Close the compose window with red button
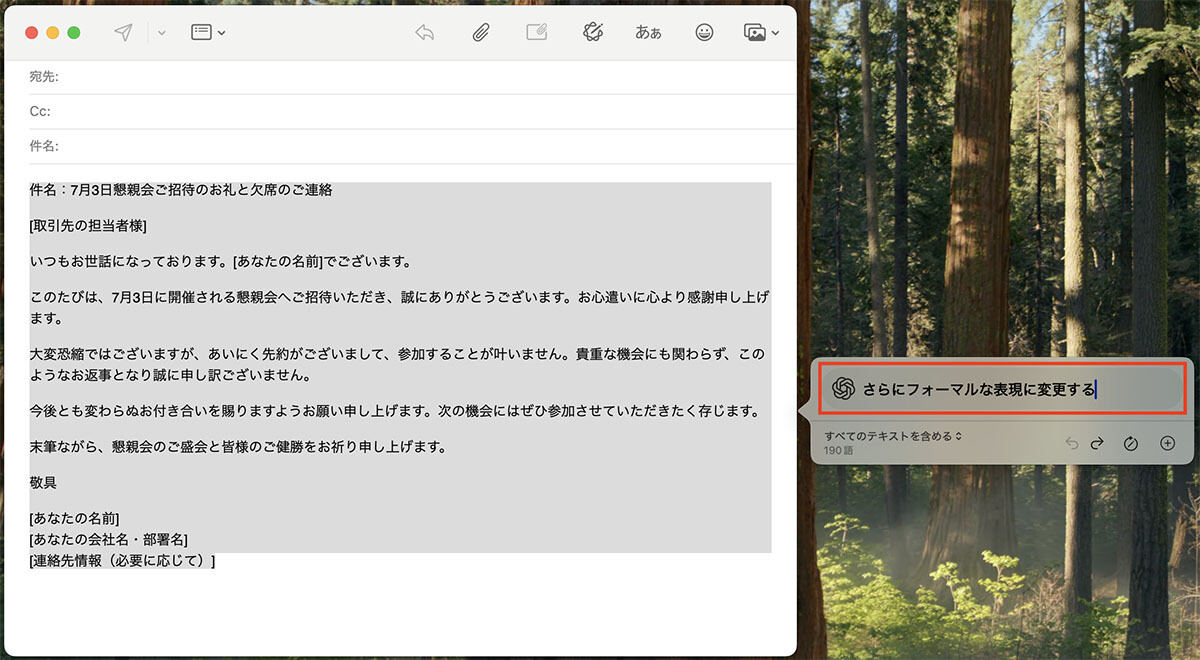1200x660 pixels. (x=32, y=33)
